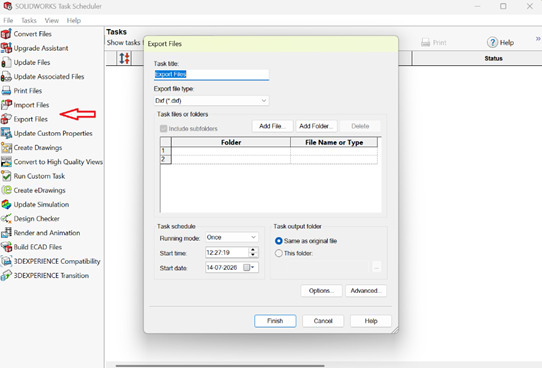Click the File Name or Type header
This screenshot has width=542, height=368.
pos(334,142)
